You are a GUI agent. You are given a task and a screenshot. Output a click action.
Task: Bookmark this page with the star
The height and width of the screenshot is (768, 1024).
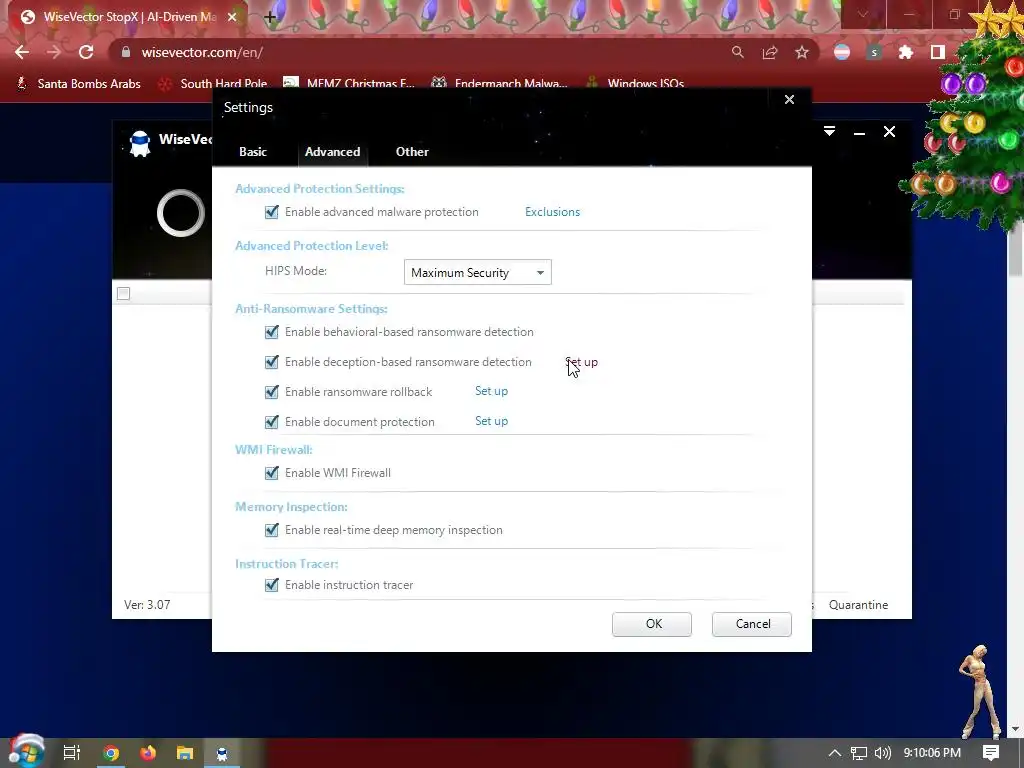click(x=802, y=52)
